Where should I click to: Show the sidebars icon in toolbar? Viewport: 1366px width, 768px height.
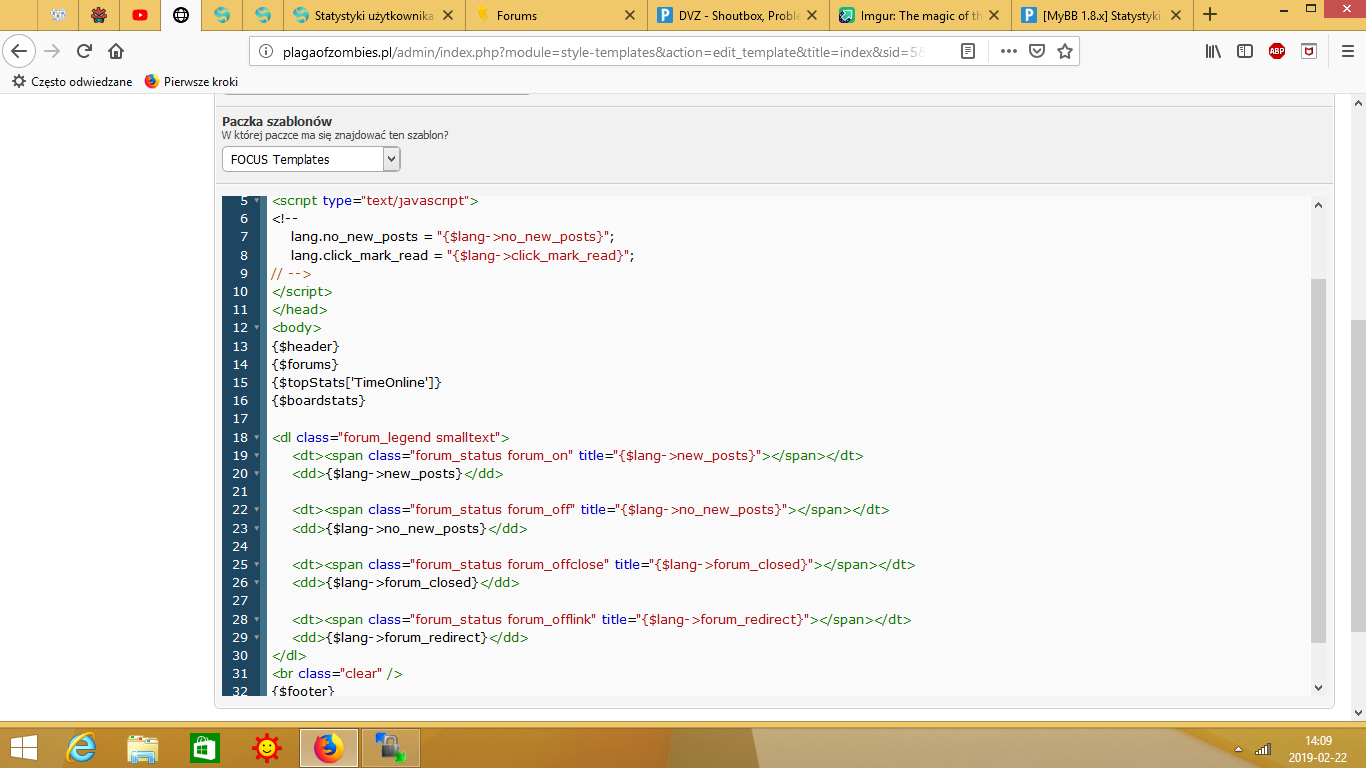coord(1245,51)
